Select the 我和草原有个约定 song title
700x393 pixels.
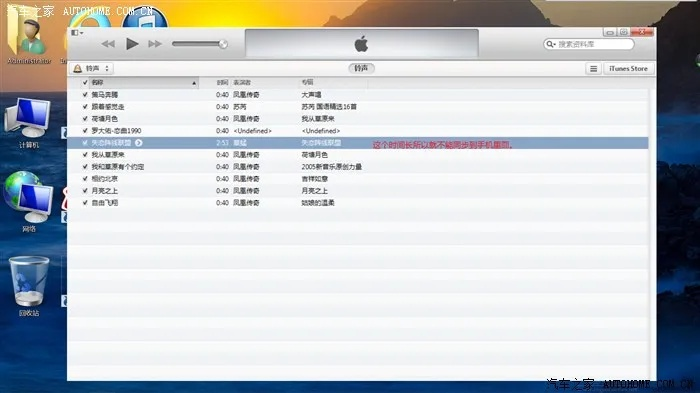pos(118,167)
